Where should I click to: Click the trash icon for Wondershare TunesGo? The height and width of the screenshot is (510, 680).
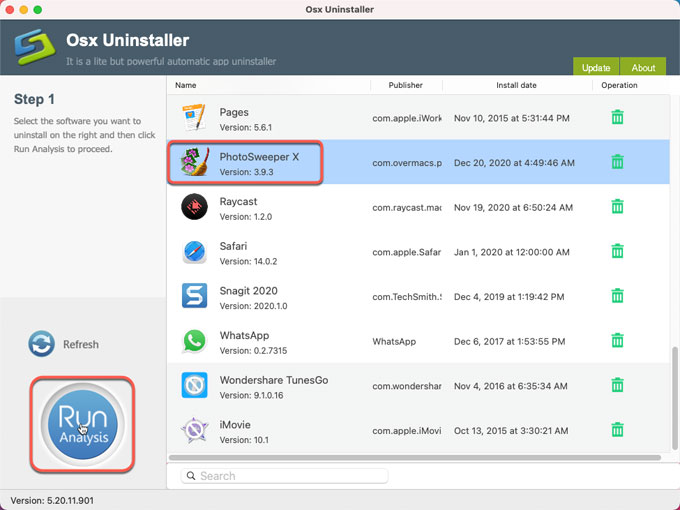pyautogui.click(x=617, y=385)
